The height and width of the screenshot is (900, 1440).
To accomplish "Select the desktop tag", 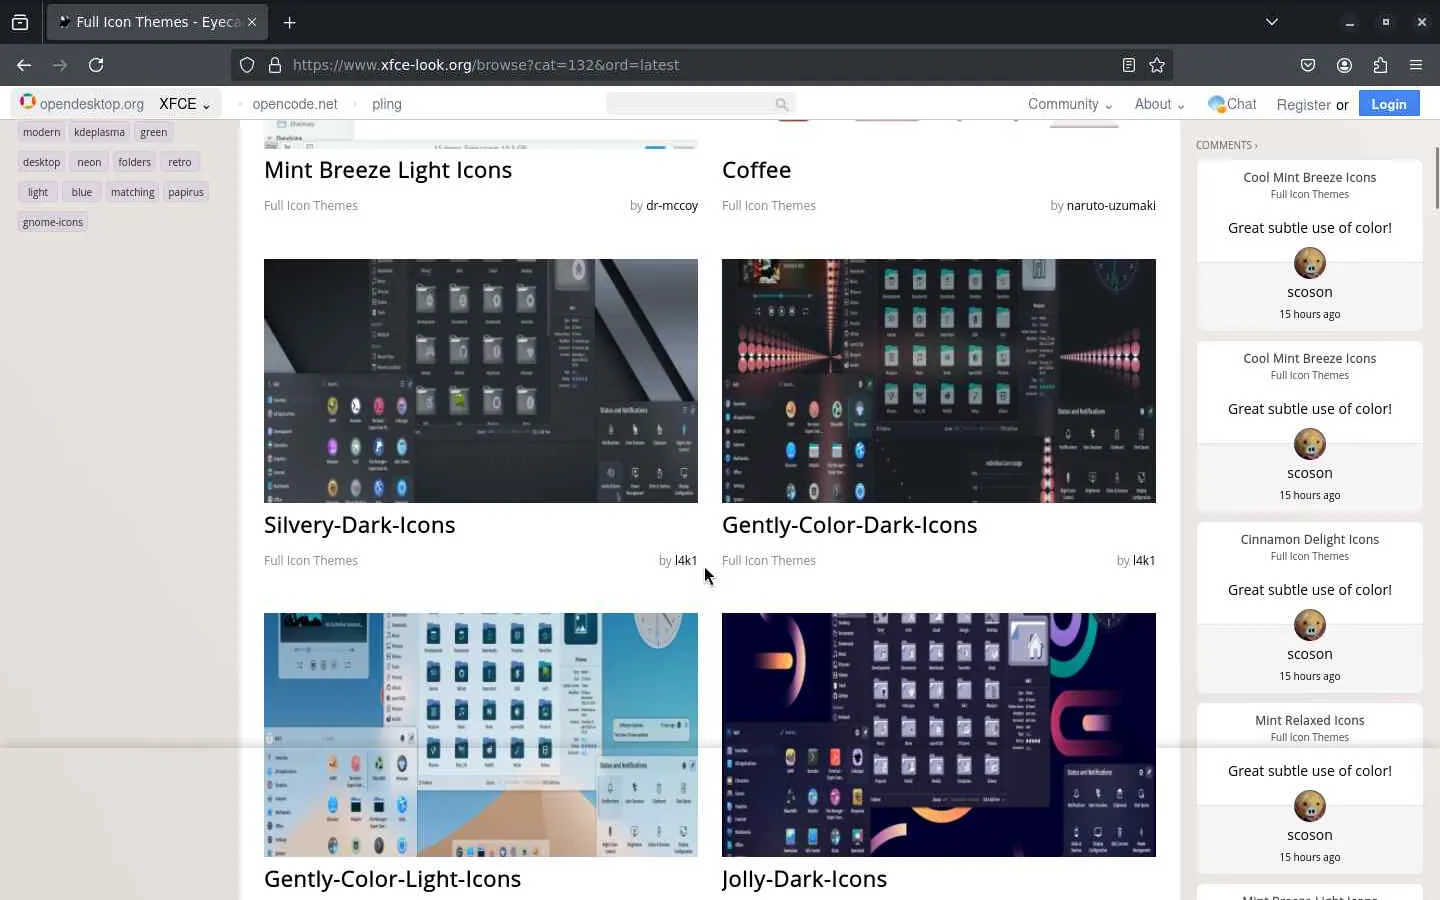I will (41, 162).
